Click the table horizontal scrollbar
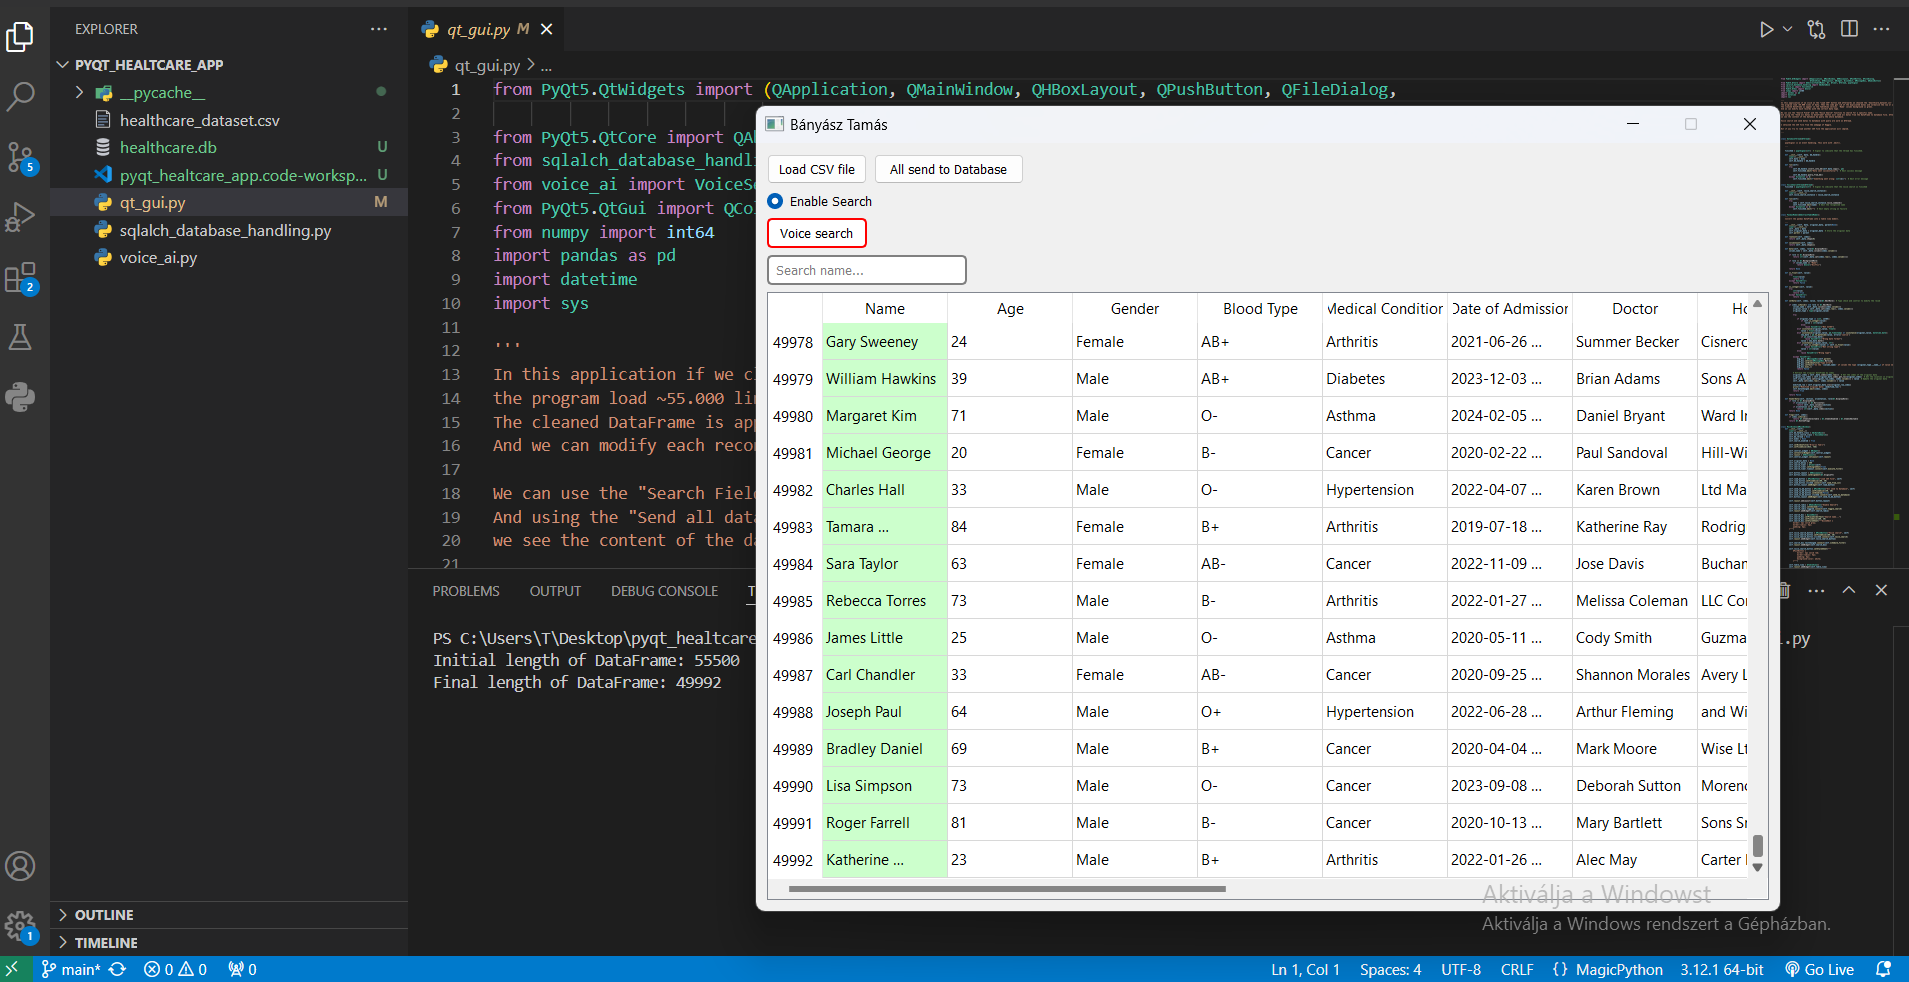 point(1007,888)
